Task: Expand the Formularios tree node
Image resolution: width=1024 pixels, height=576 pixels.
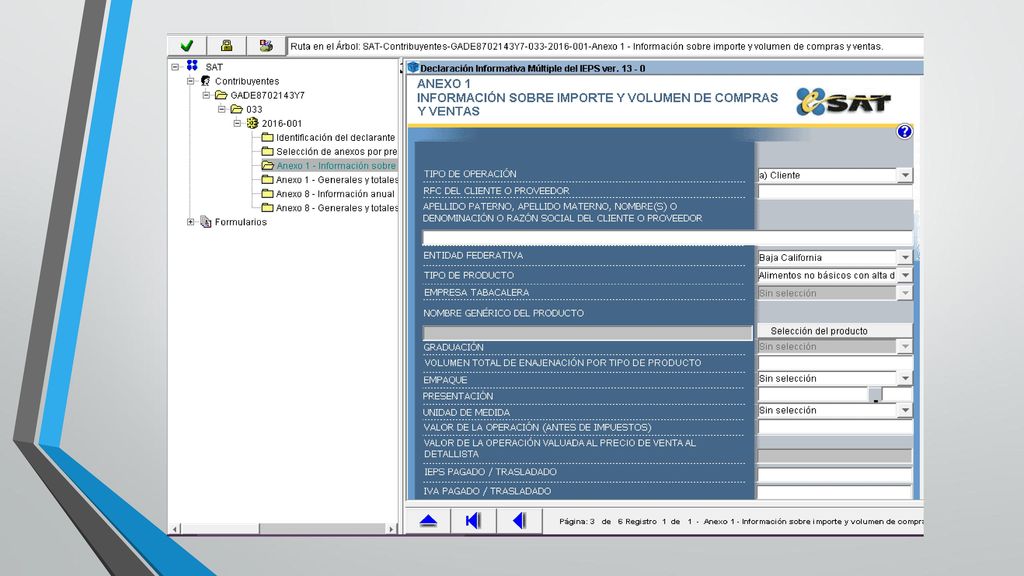Action: coord(191,222)
